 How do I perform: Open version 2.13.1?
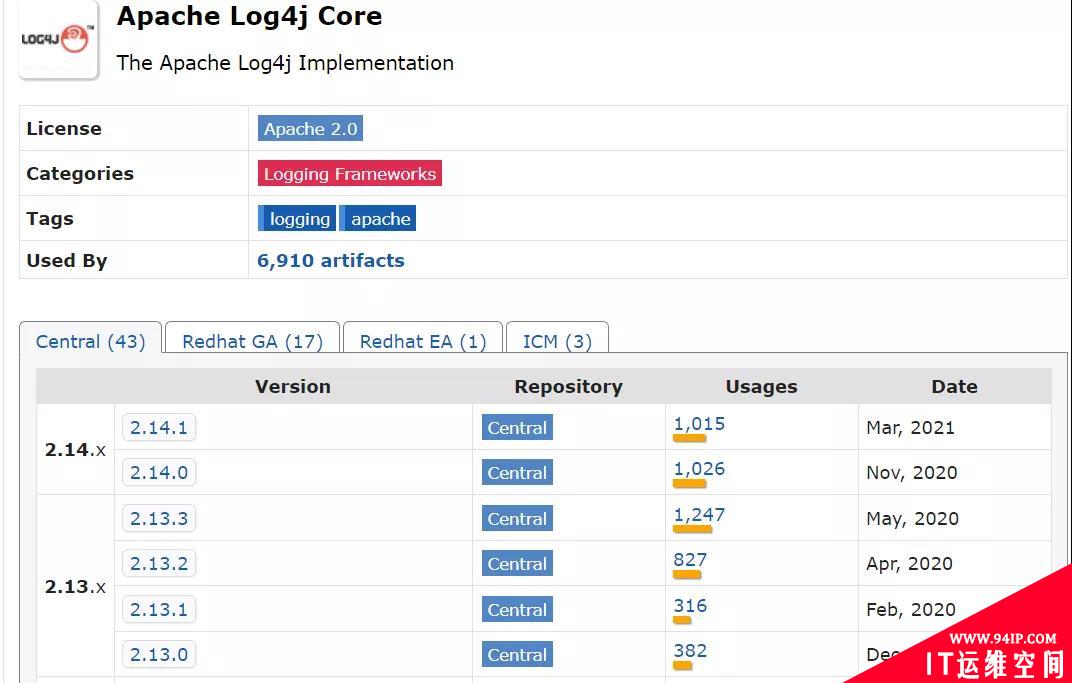click(x=159, y=609)
